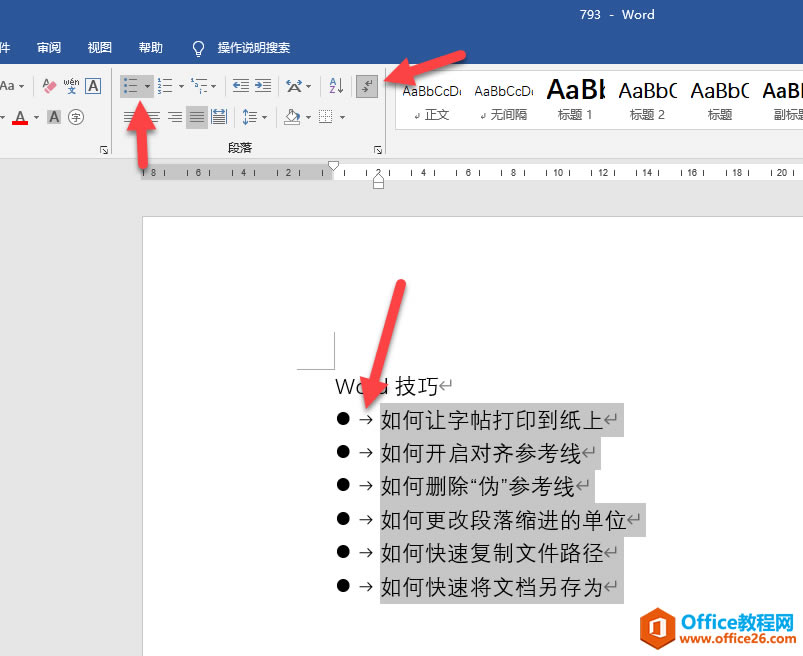The width and height of the screenshot is (803, 656).
Task: Increase indent of the paragraph
Action: click(x=263, y=86)
